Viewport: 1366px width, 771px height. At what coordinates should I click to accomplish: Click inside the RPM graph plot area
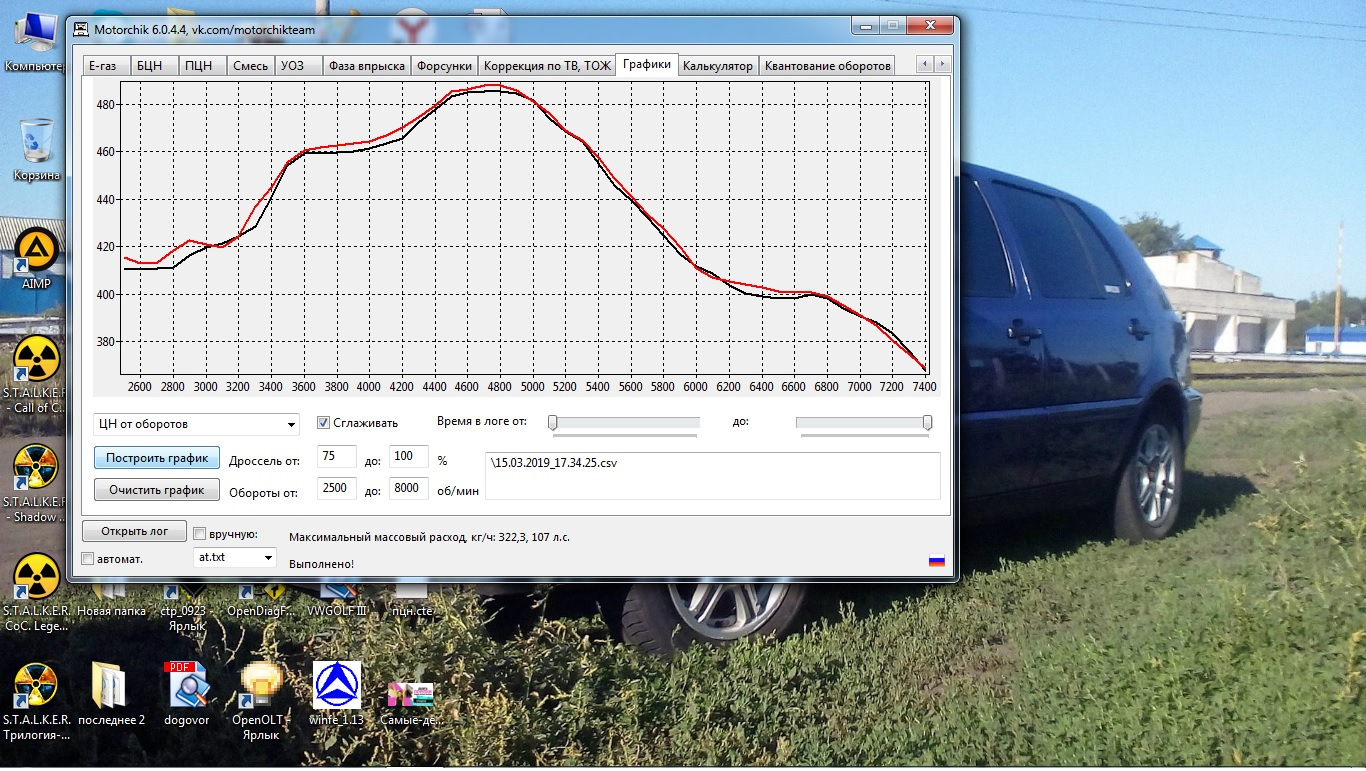526,228
